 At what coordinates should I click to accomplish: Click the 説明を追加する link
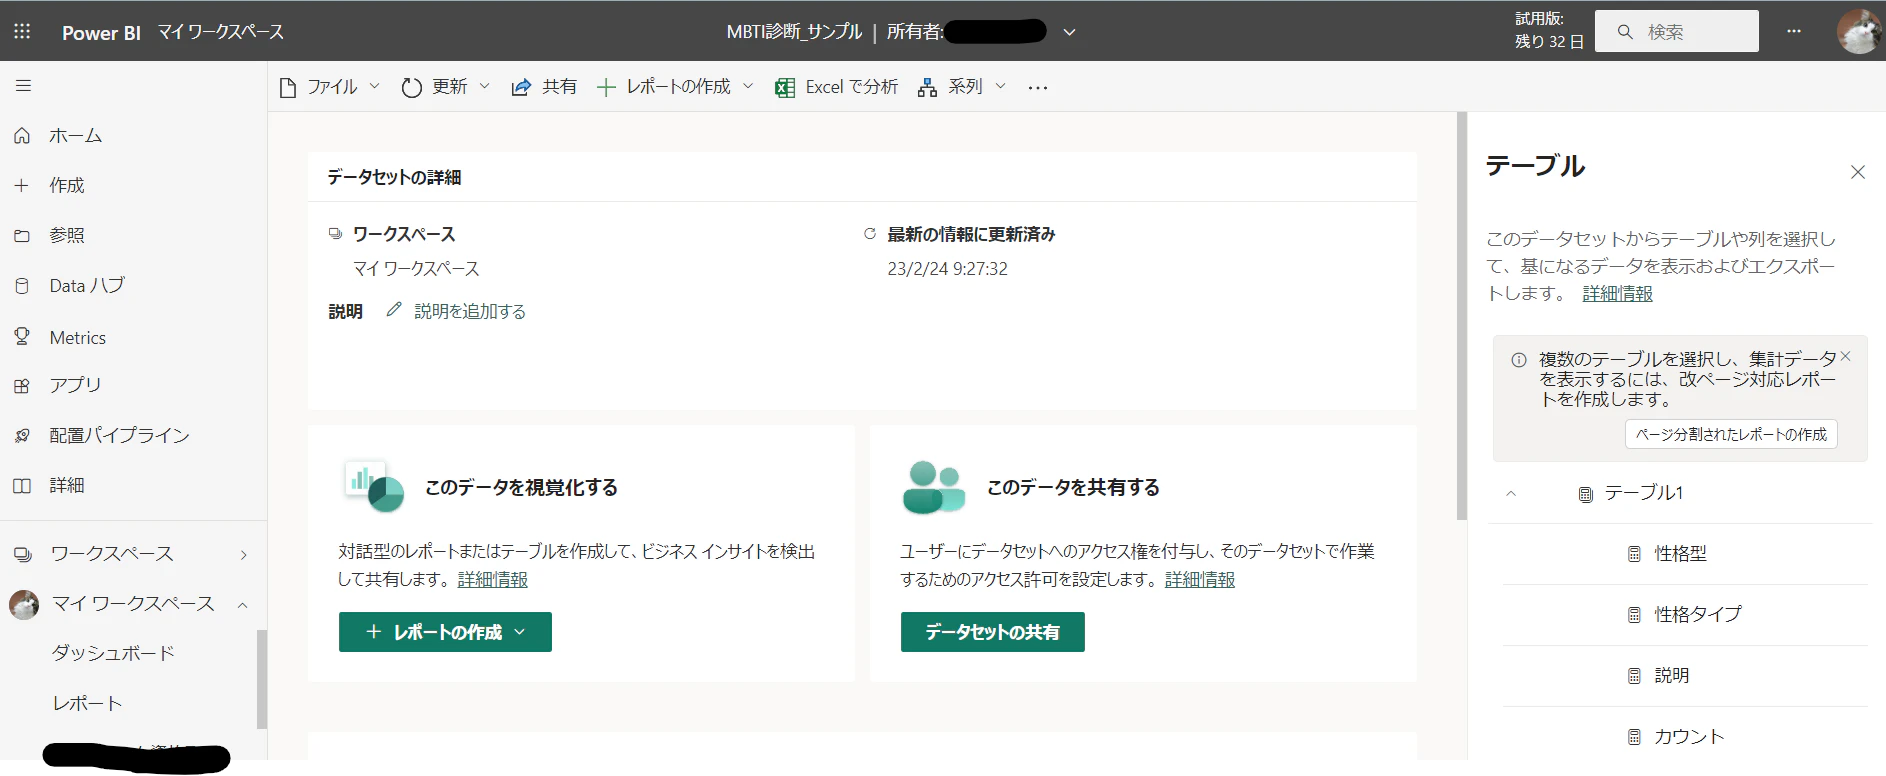point(470,311)
